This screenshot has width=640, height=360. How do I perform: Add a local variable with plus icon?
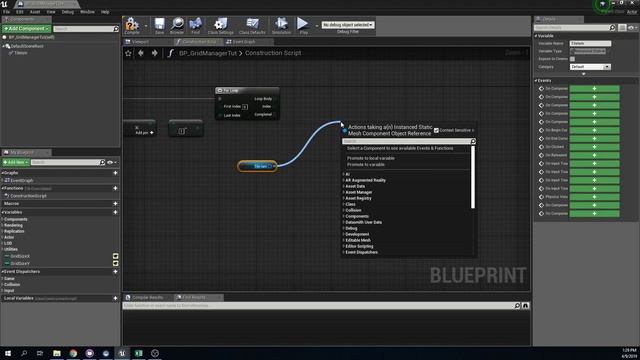pos(116,298)
